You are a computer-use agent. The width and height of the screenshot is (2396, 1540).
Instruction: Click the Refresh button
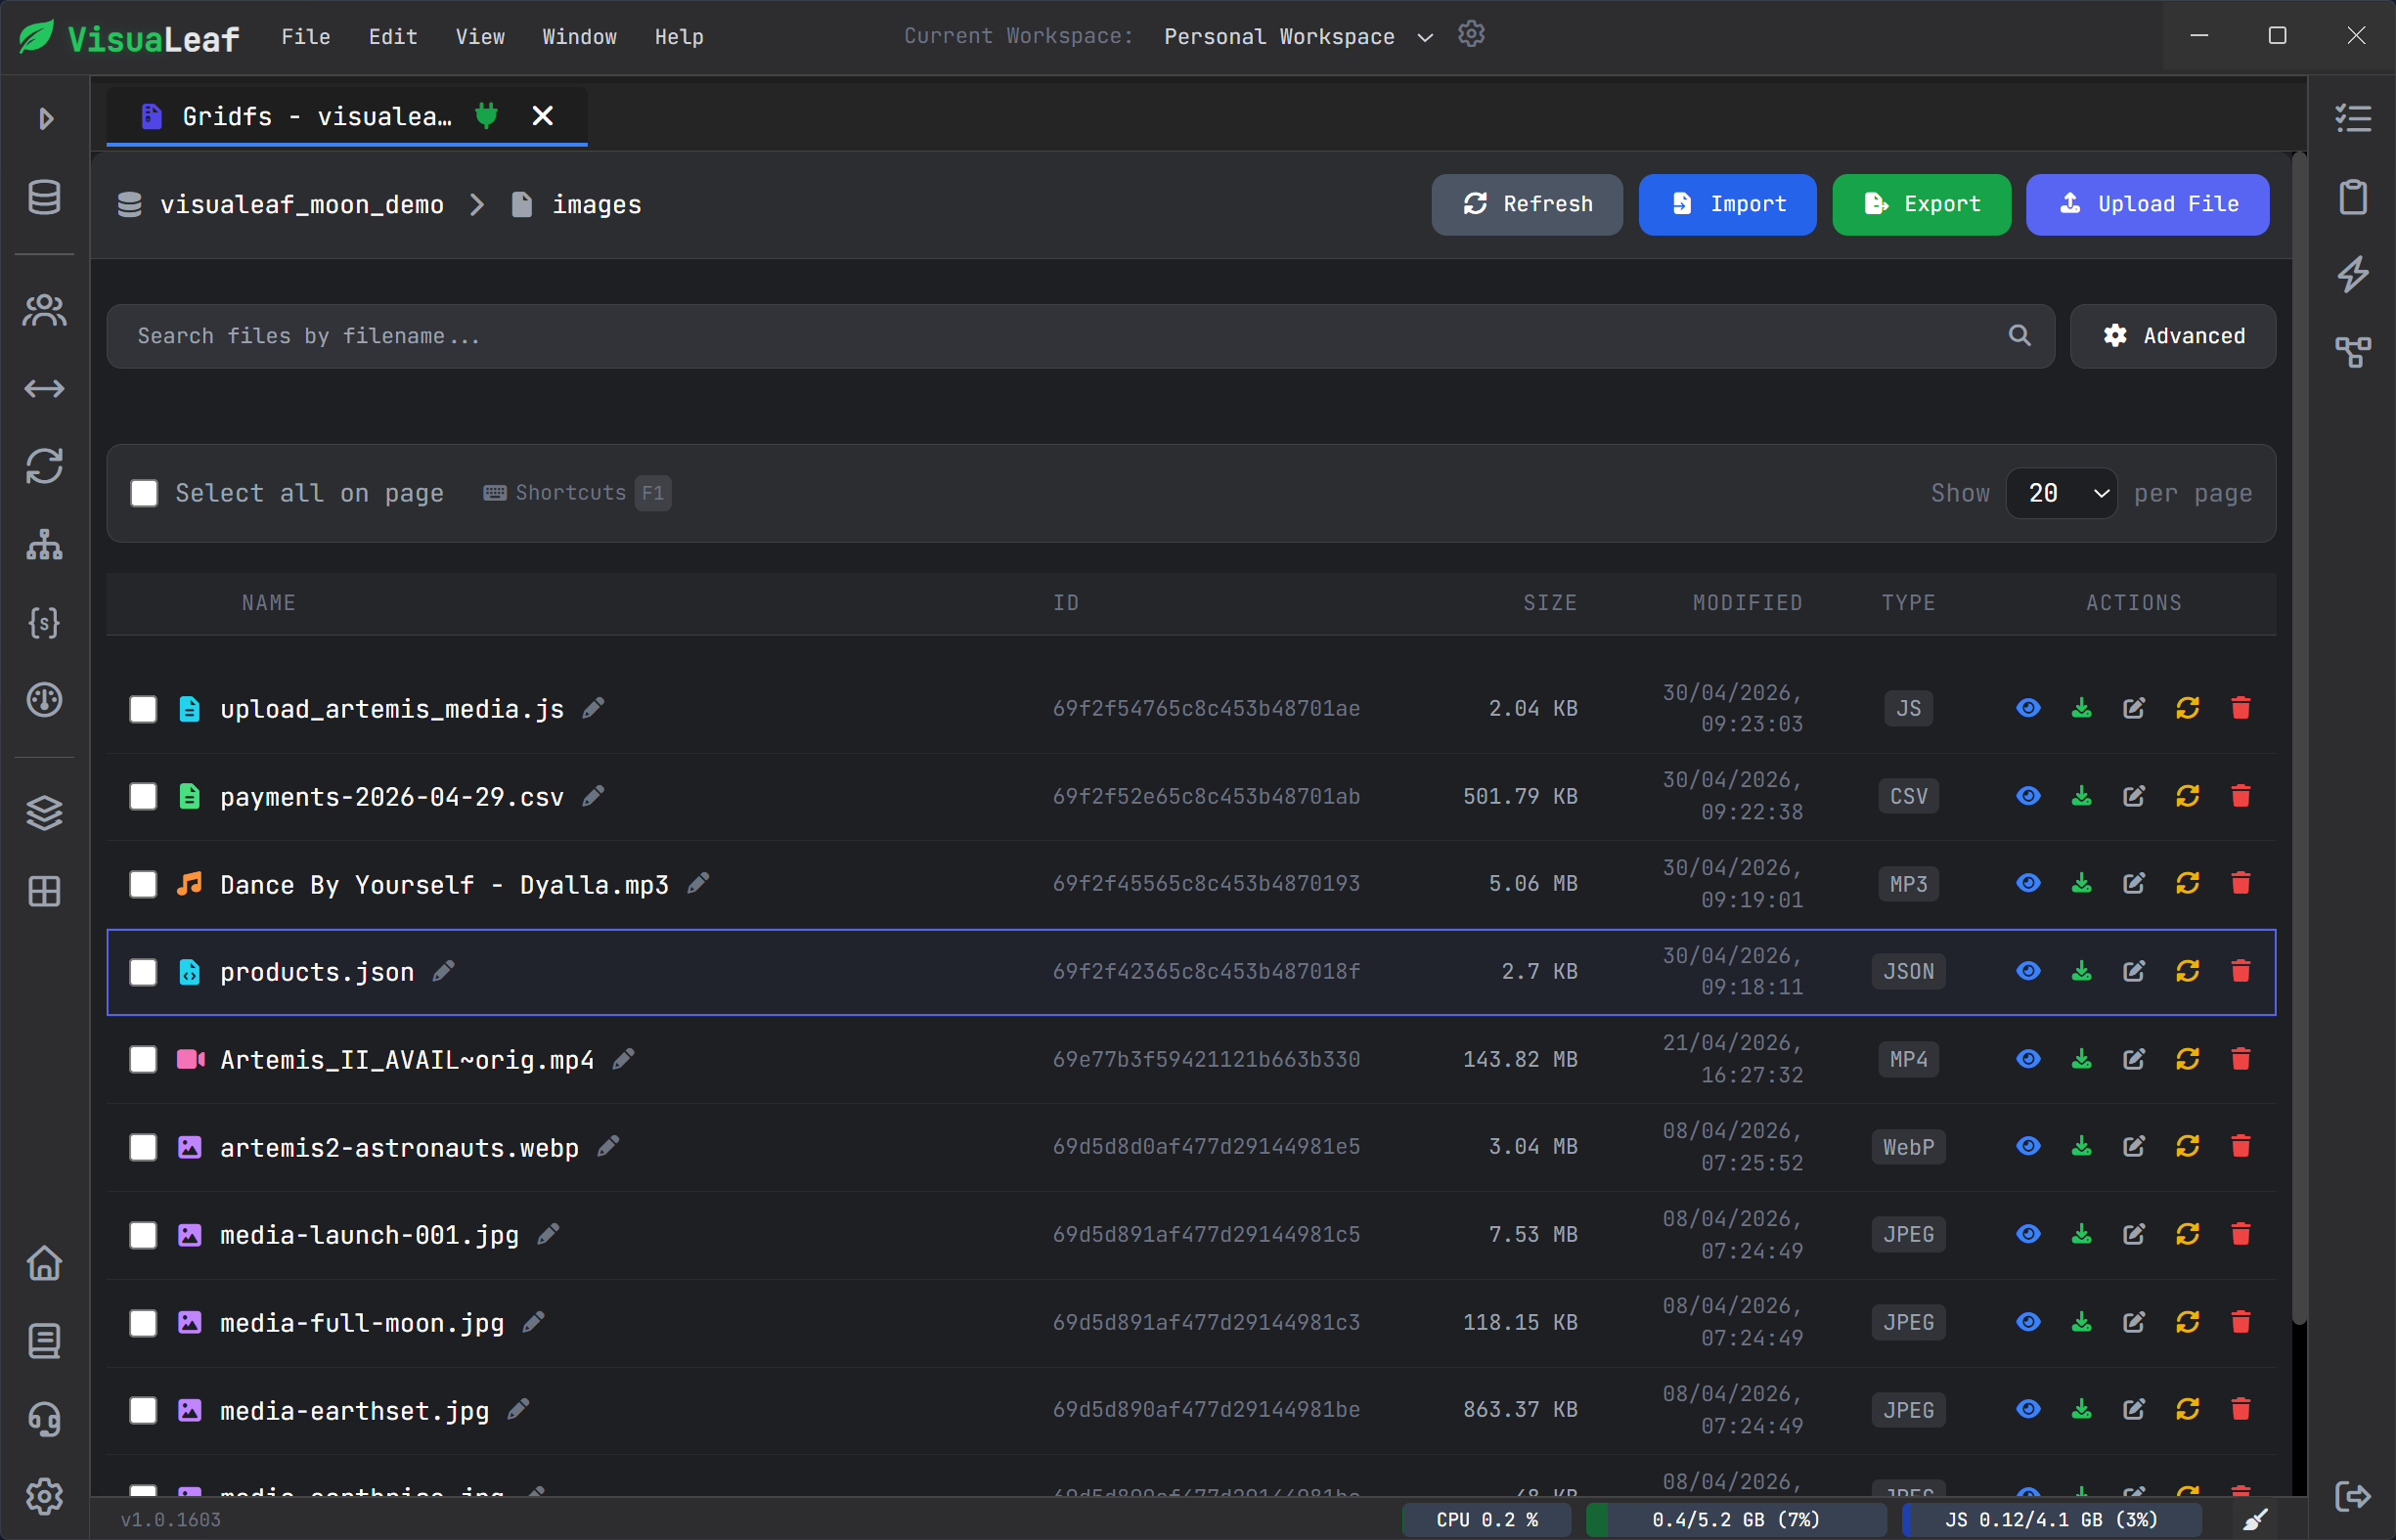click(x=1526, y=204)
